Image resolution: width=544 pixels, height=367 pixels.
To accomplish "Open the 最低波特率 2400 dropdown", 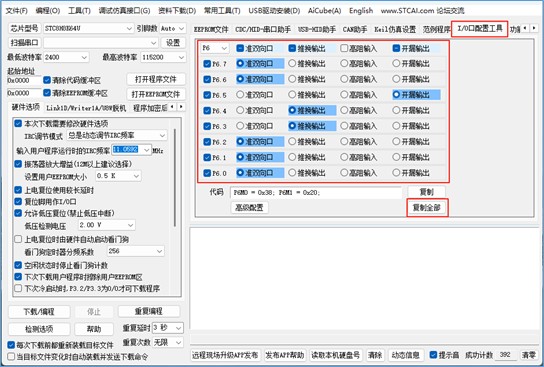I will coord(66,57).
